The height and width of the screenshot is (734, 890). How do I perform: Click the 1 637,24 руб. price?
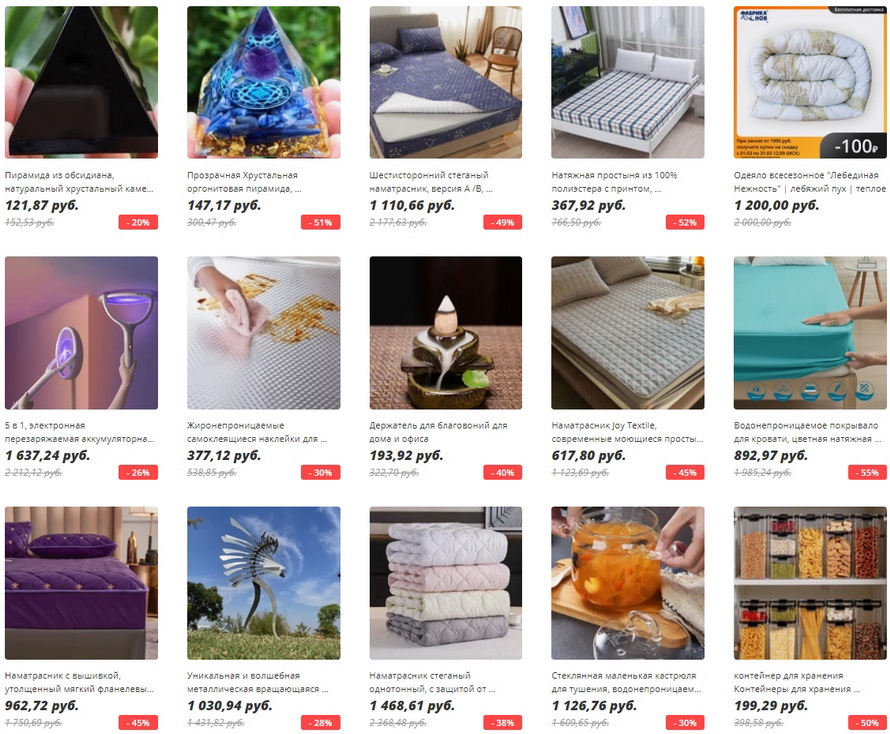click(x=48, y=455)
